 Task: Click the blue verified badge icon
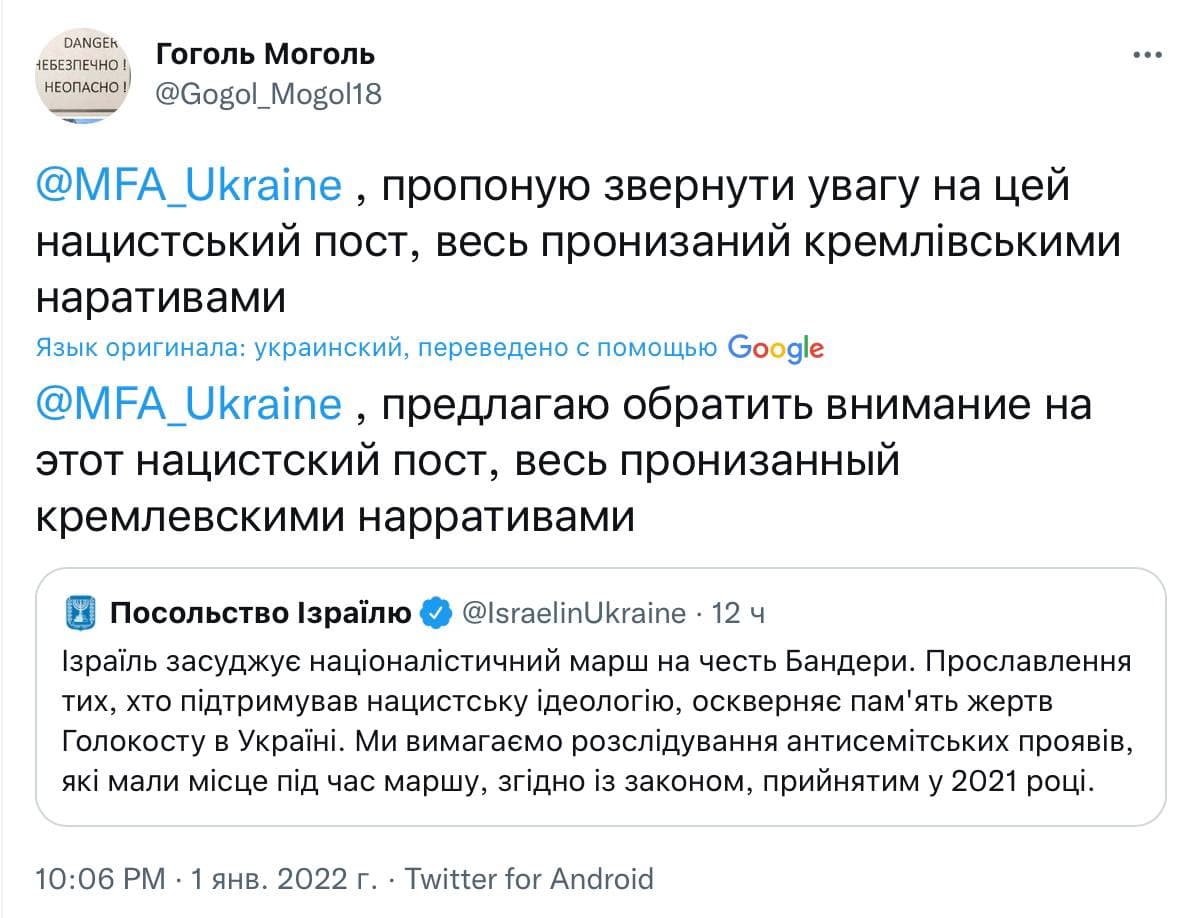[437, 612]
